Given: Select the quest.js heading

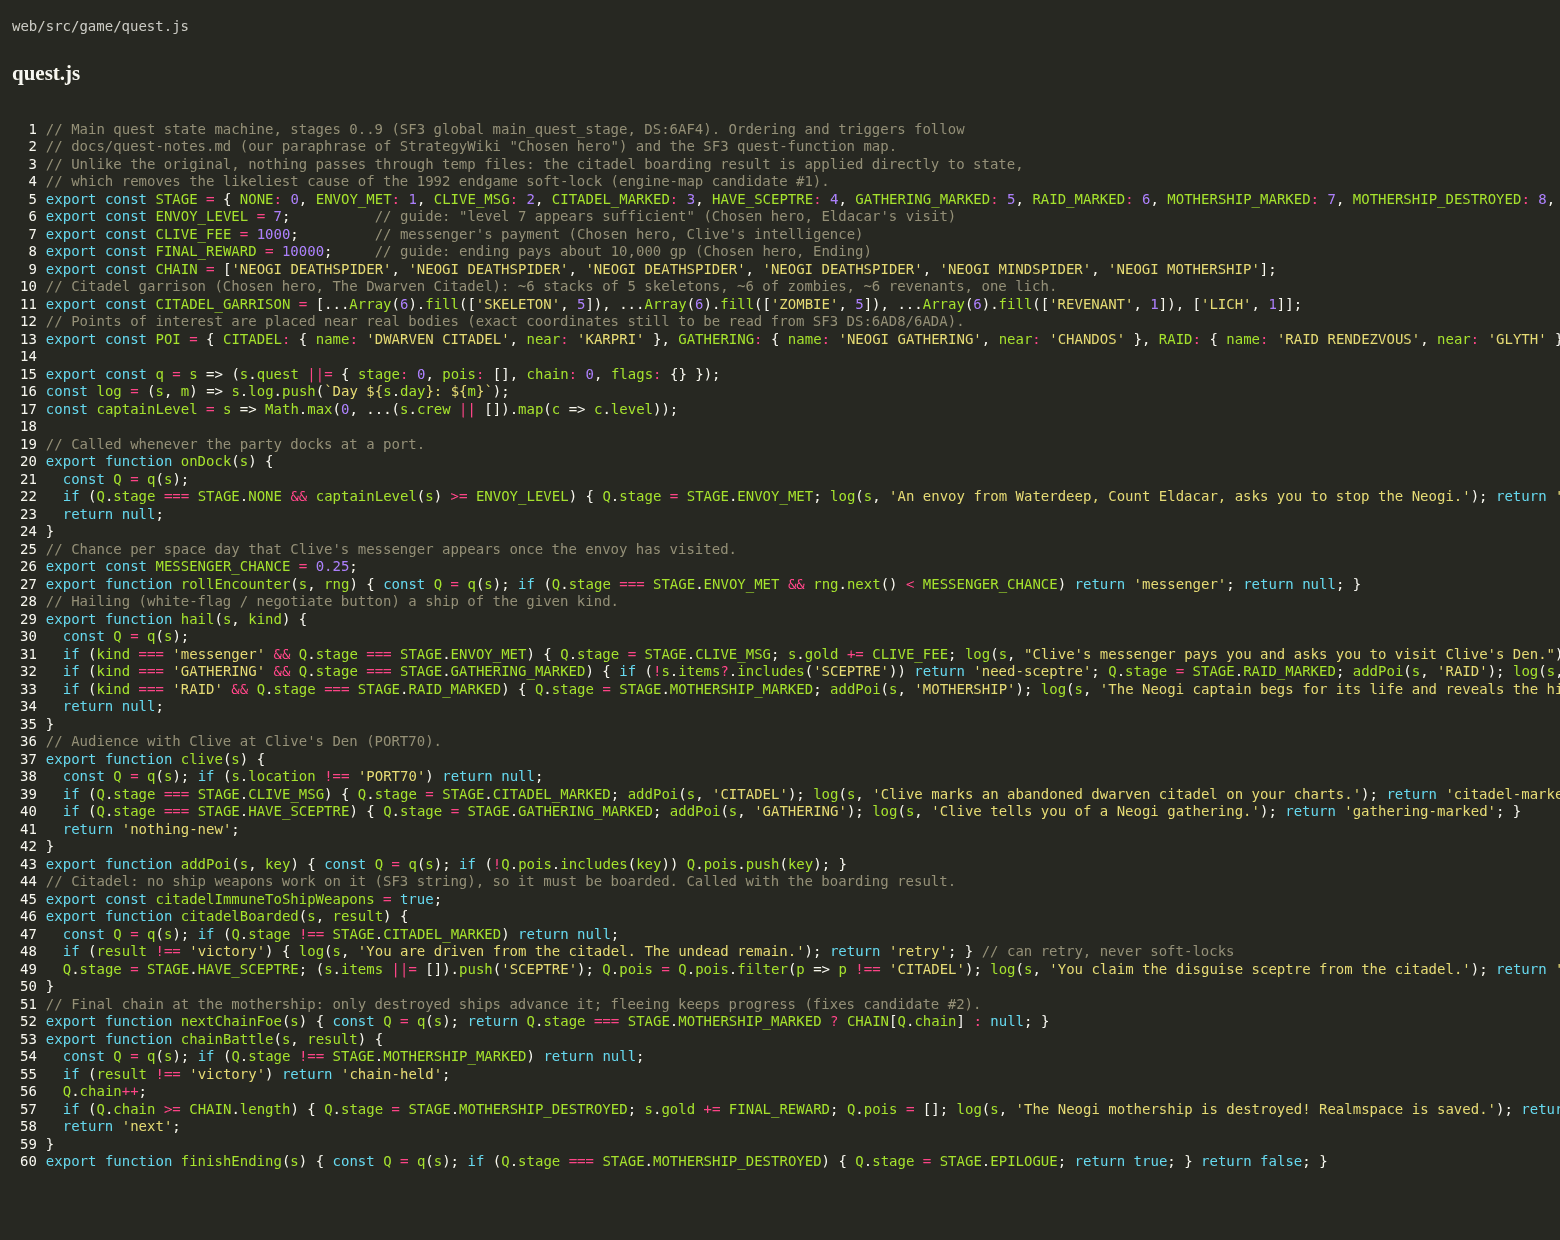Looking at the screenshot, I should tap(46, 74).
